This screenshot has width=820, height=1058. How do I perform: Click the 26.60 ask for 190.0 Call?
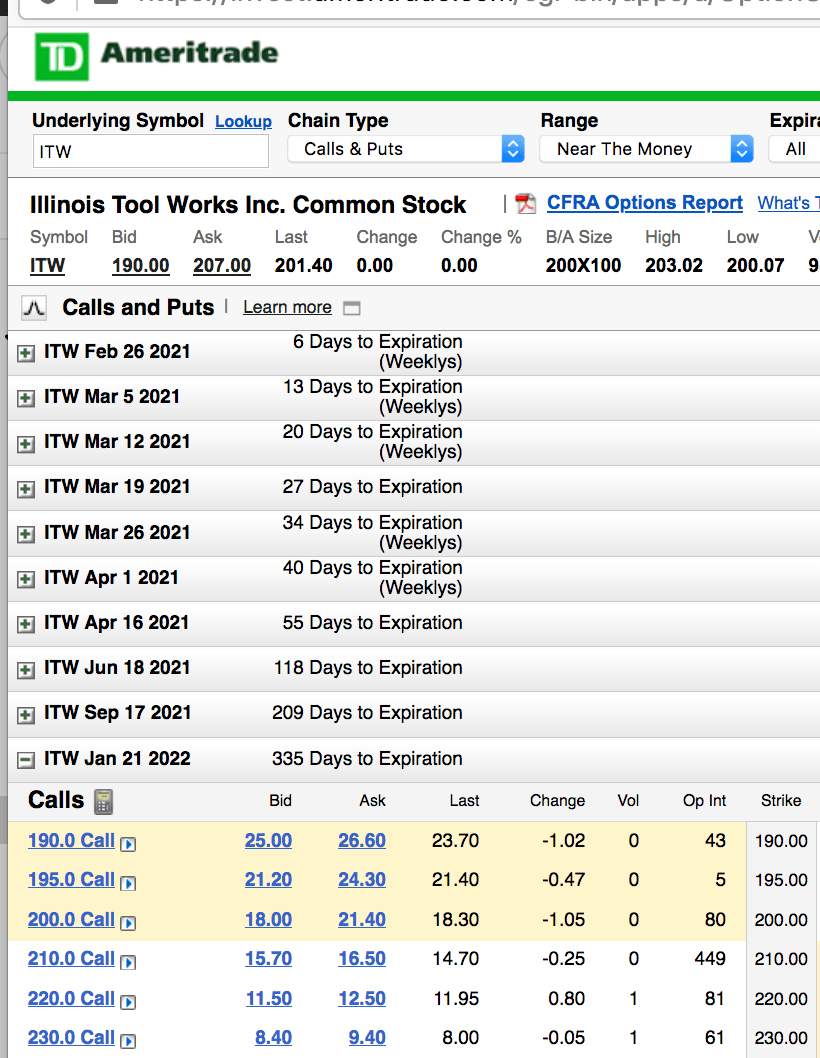pyautogui.click(x=362, y=841)
